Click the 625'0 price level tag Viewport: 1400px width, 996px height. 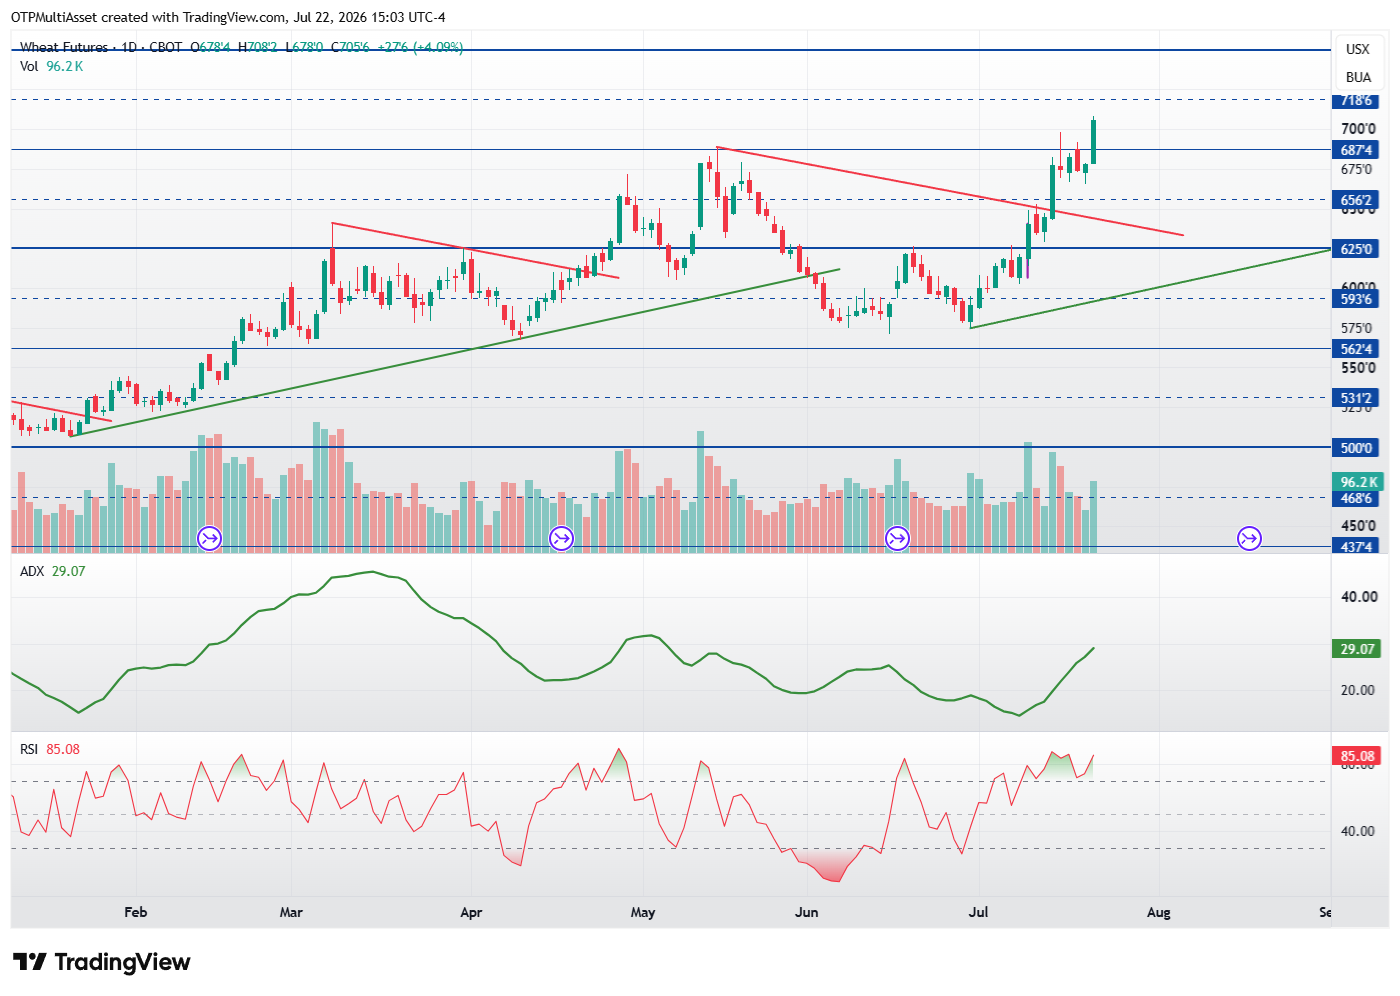click(x=1356, y=249)
